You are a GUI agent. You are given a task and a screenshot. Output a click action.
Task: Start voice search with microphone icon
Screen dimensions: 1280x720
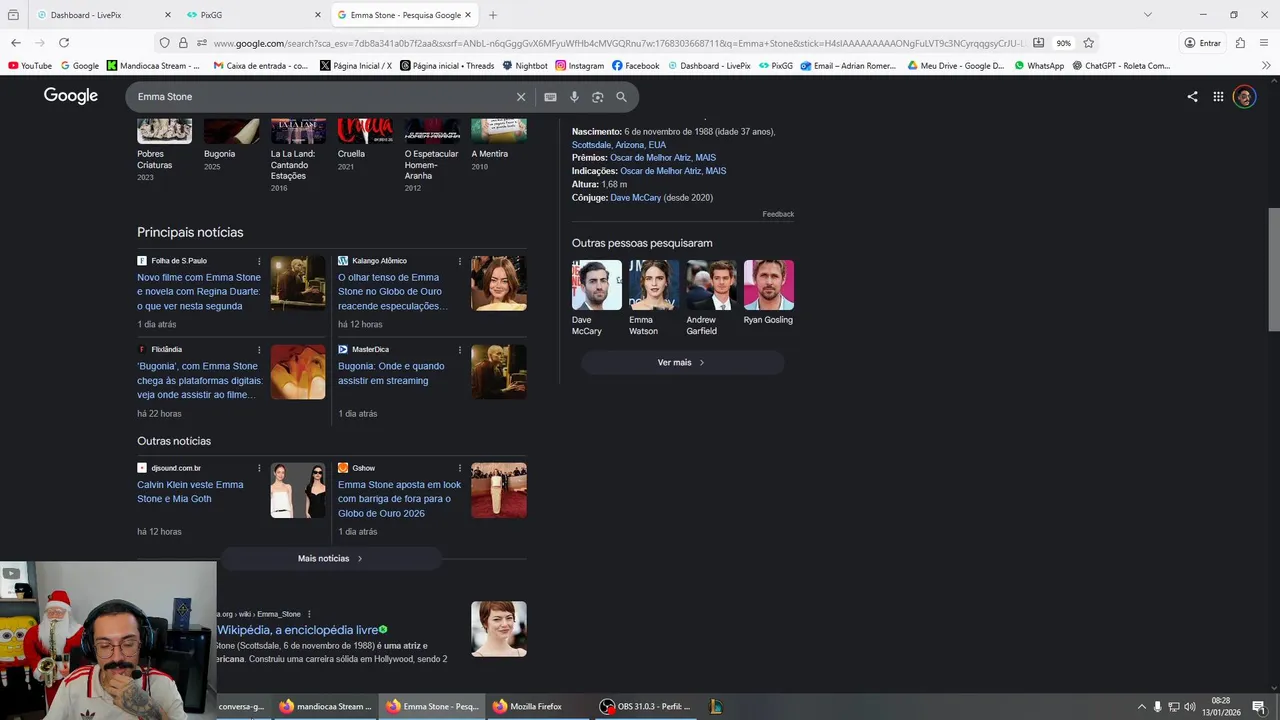[x=574, y=97]
